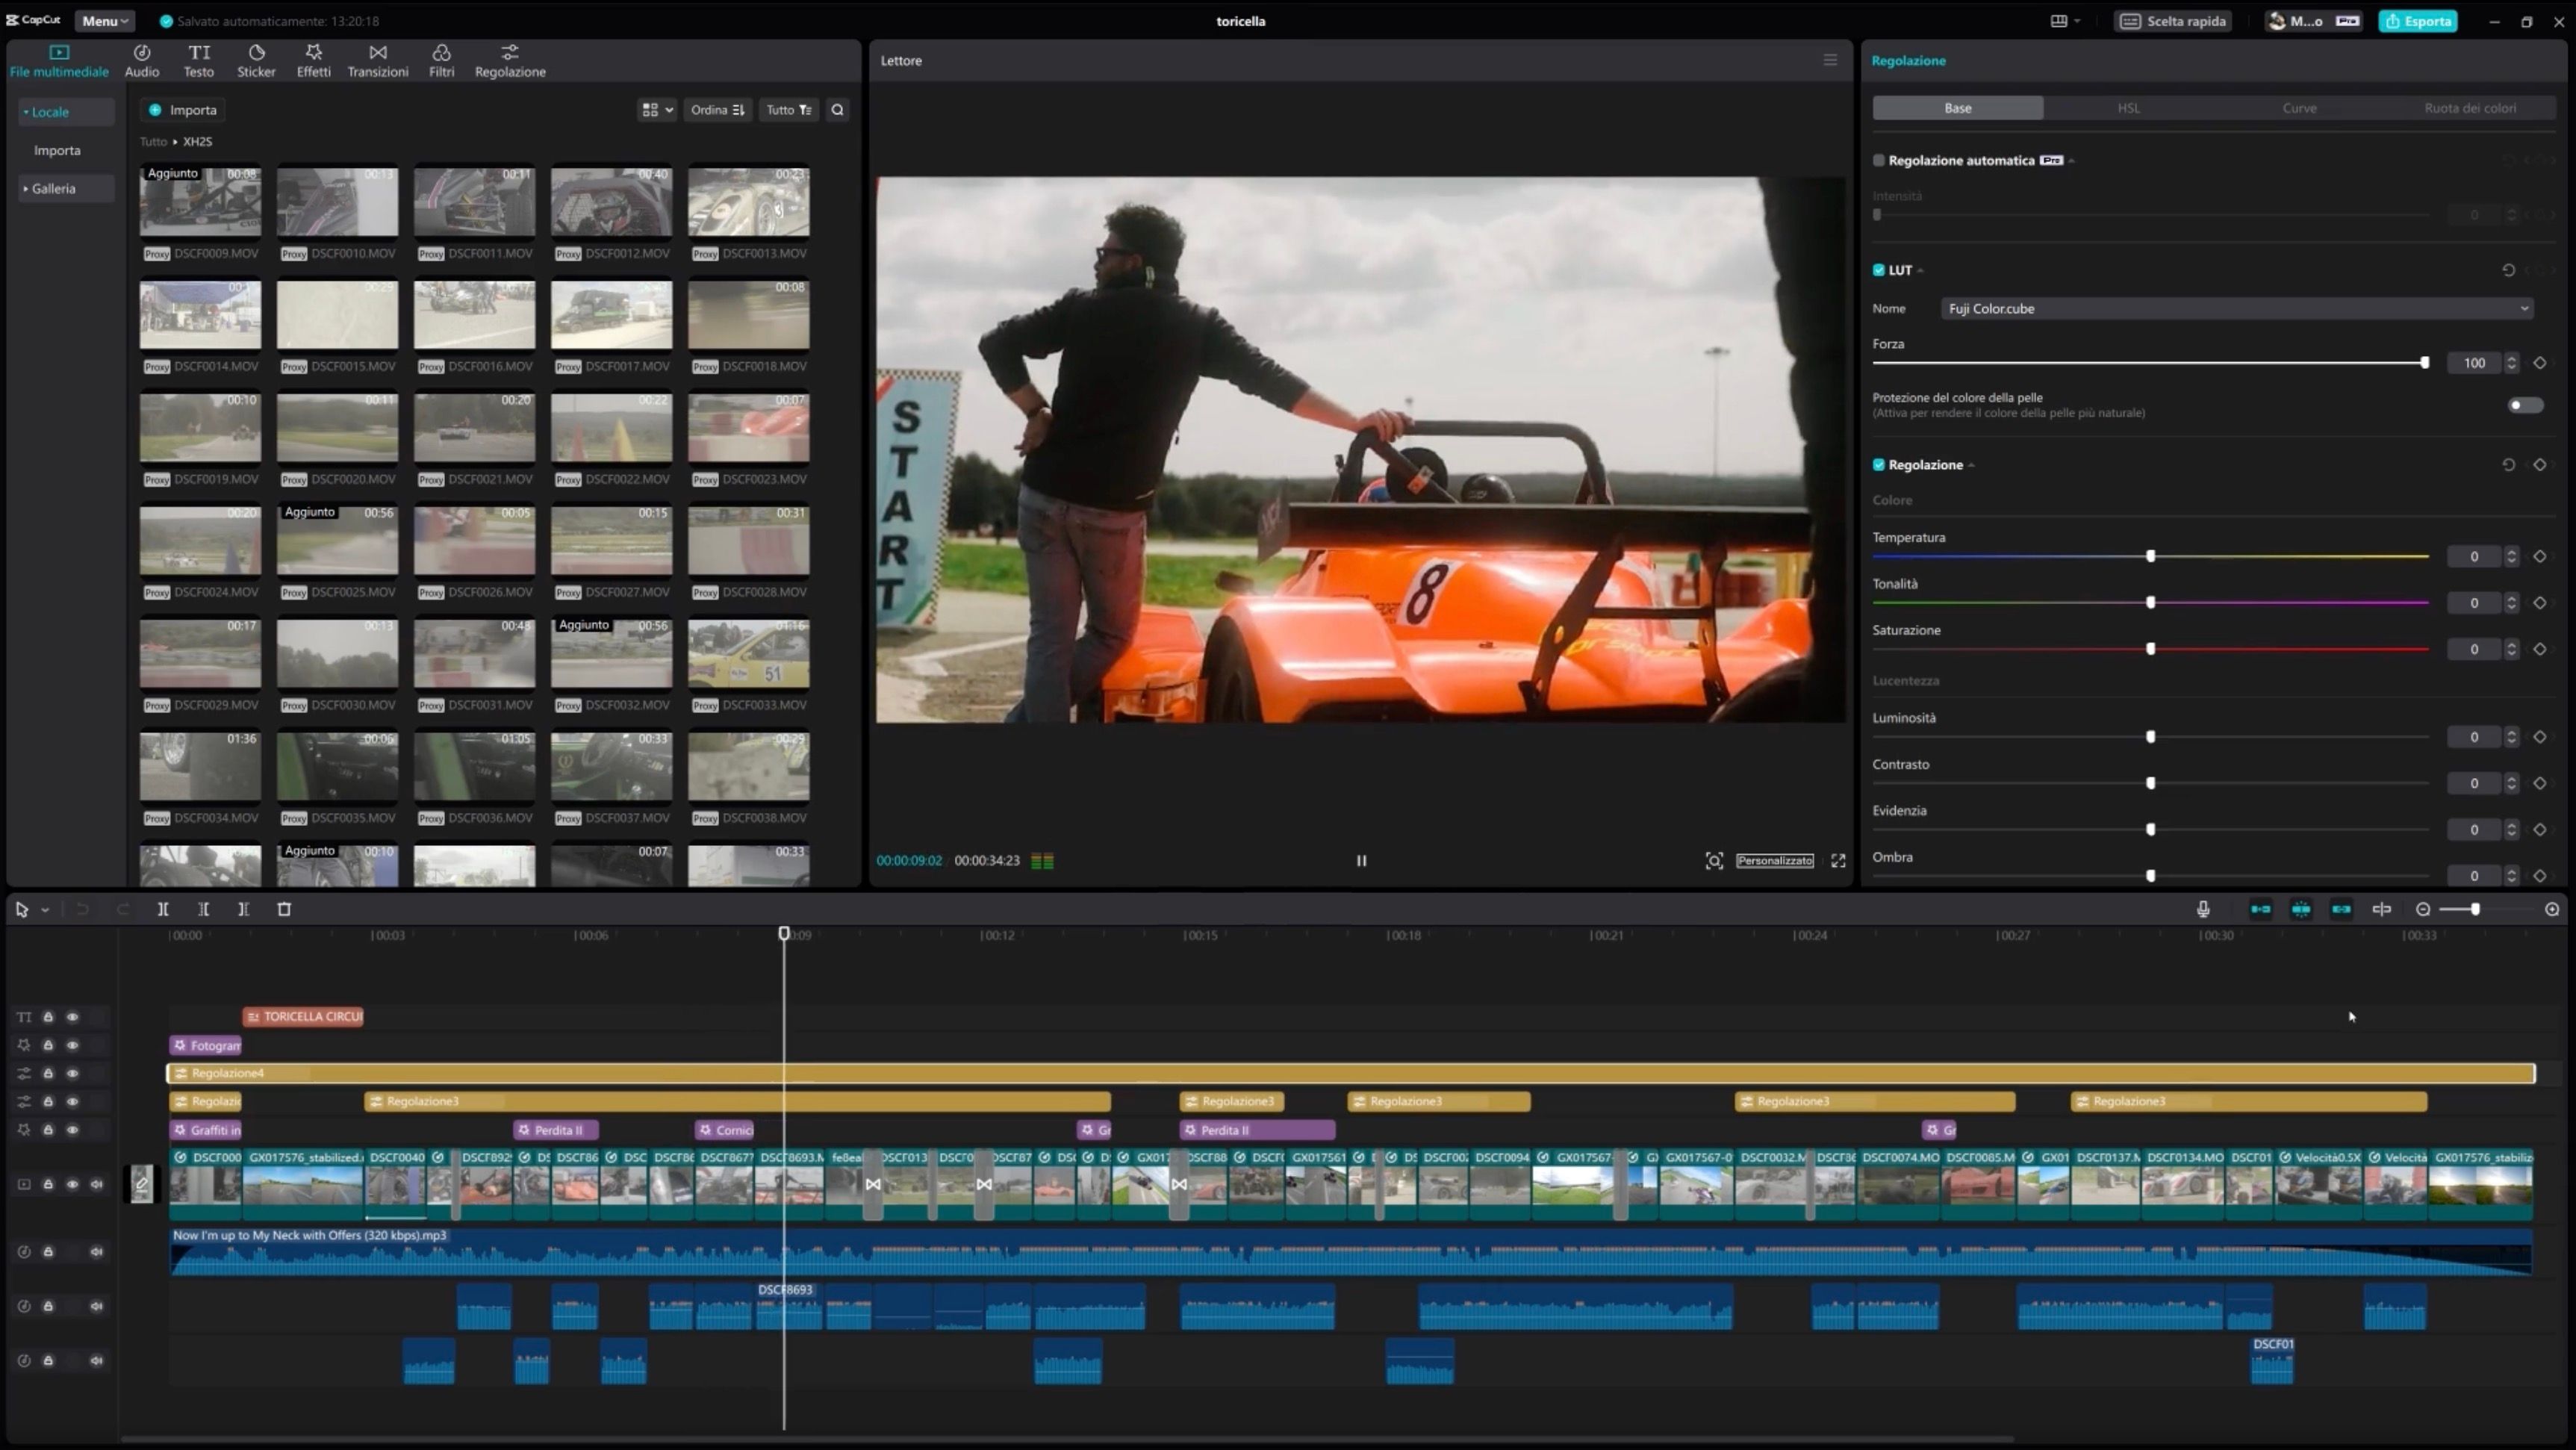
Task: Click the Saturazione slider handle
Action: [x=2150, y=649]
